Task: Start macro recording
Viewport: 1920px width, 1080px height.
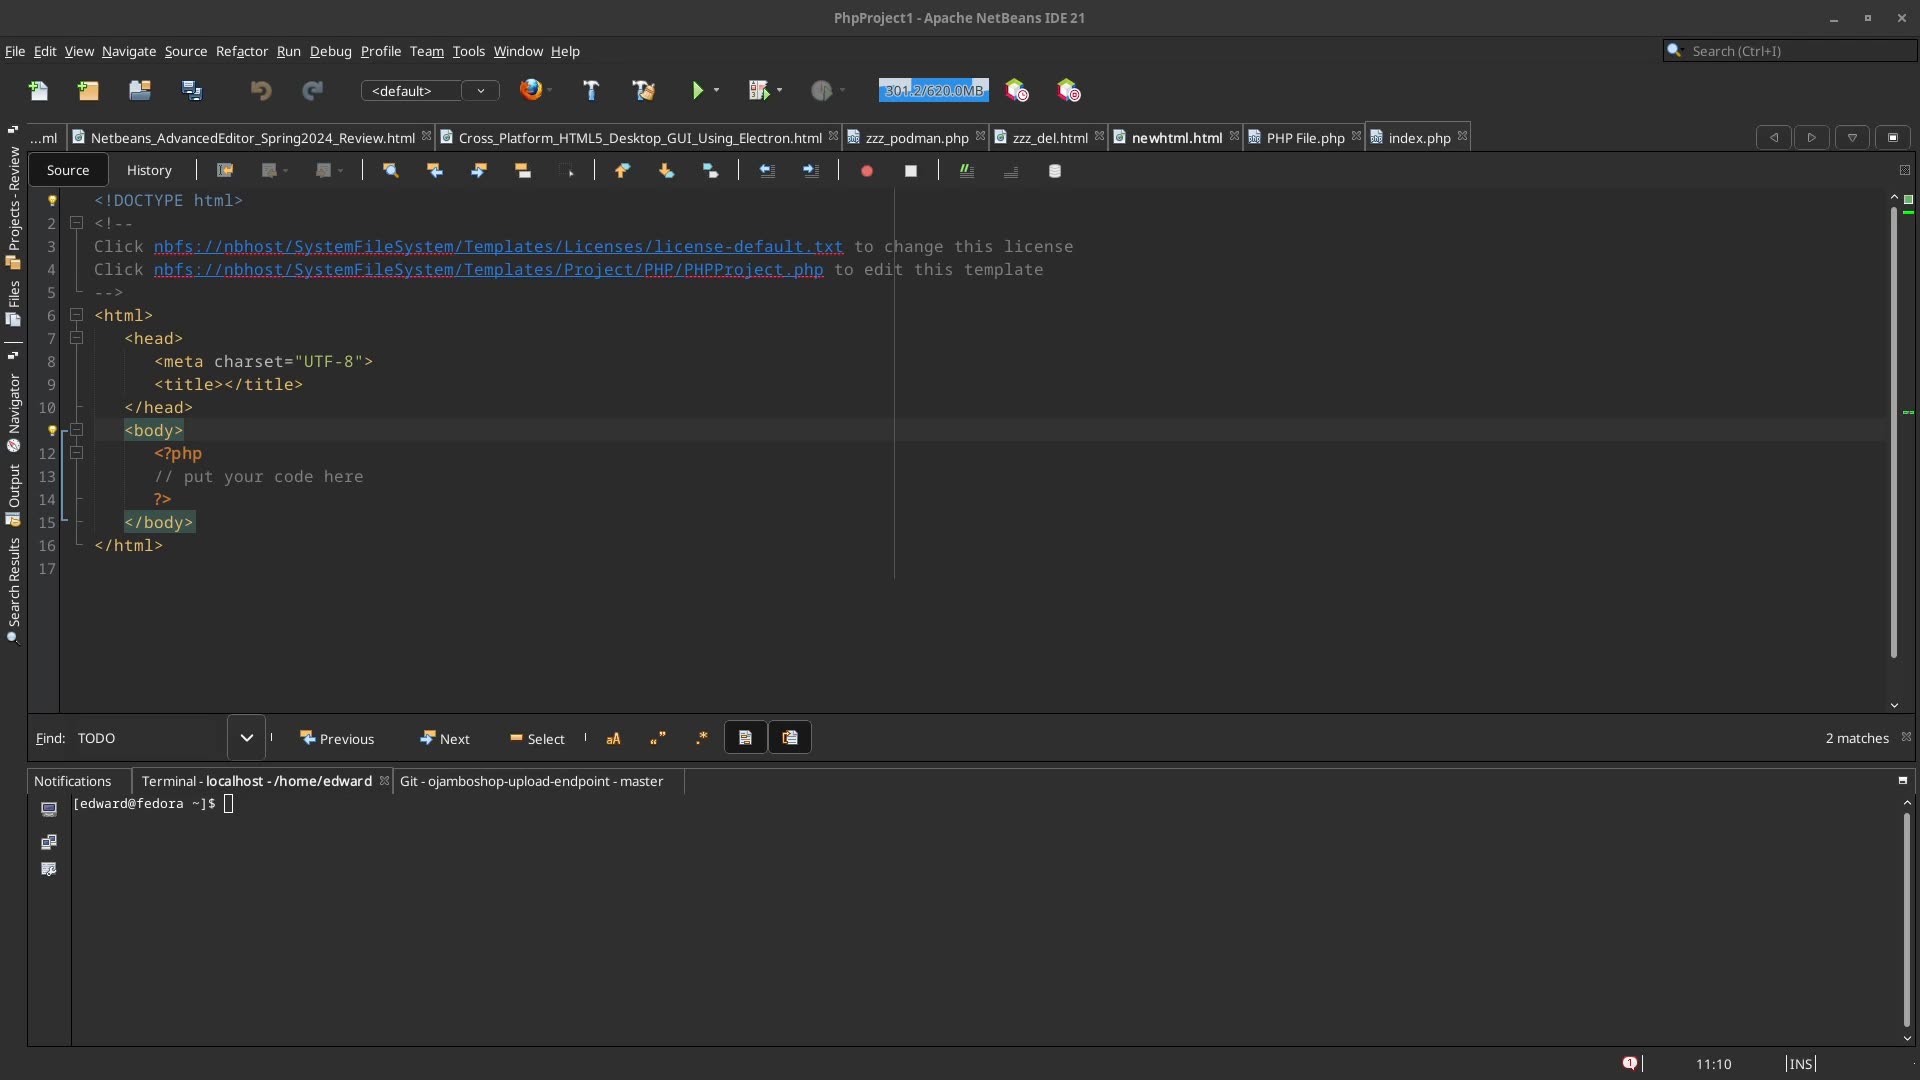Action: (866, 171)
